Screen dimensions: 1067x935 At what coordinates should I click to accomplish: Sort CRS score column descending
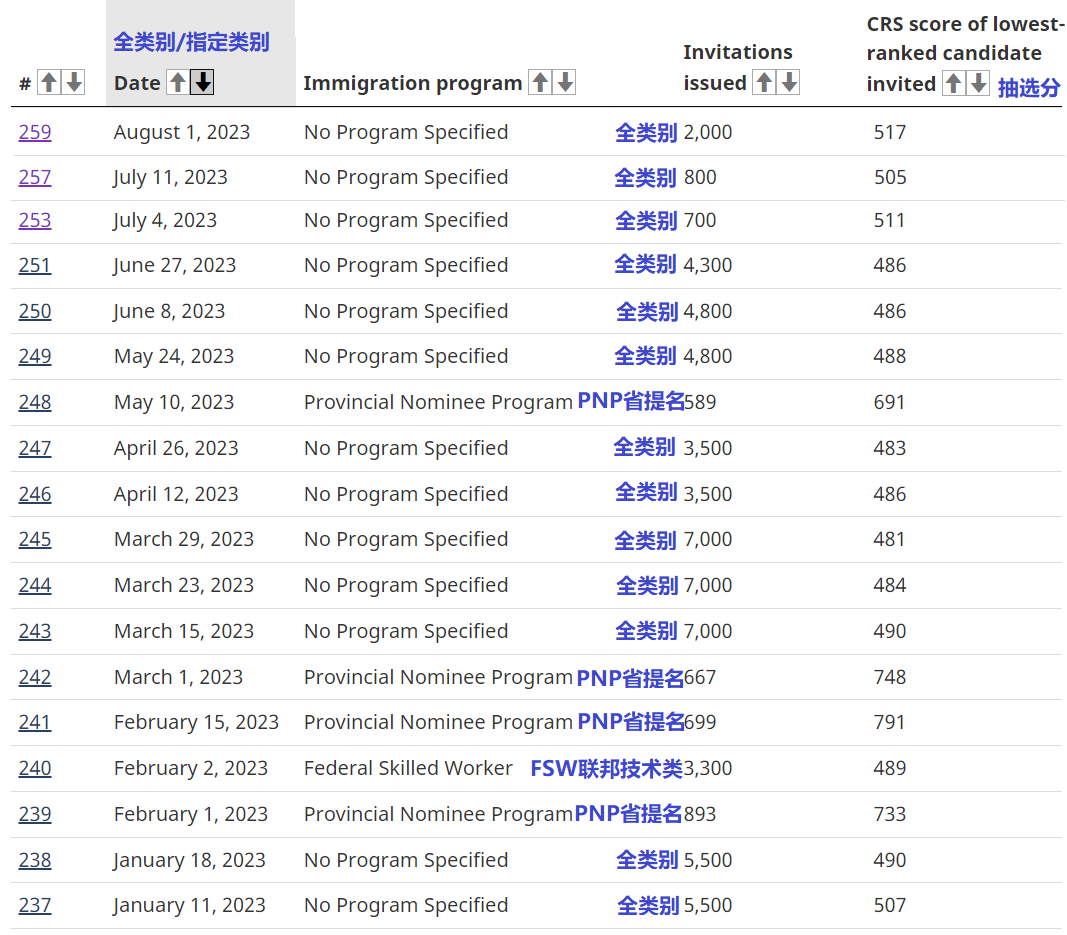tap(979, 83)
